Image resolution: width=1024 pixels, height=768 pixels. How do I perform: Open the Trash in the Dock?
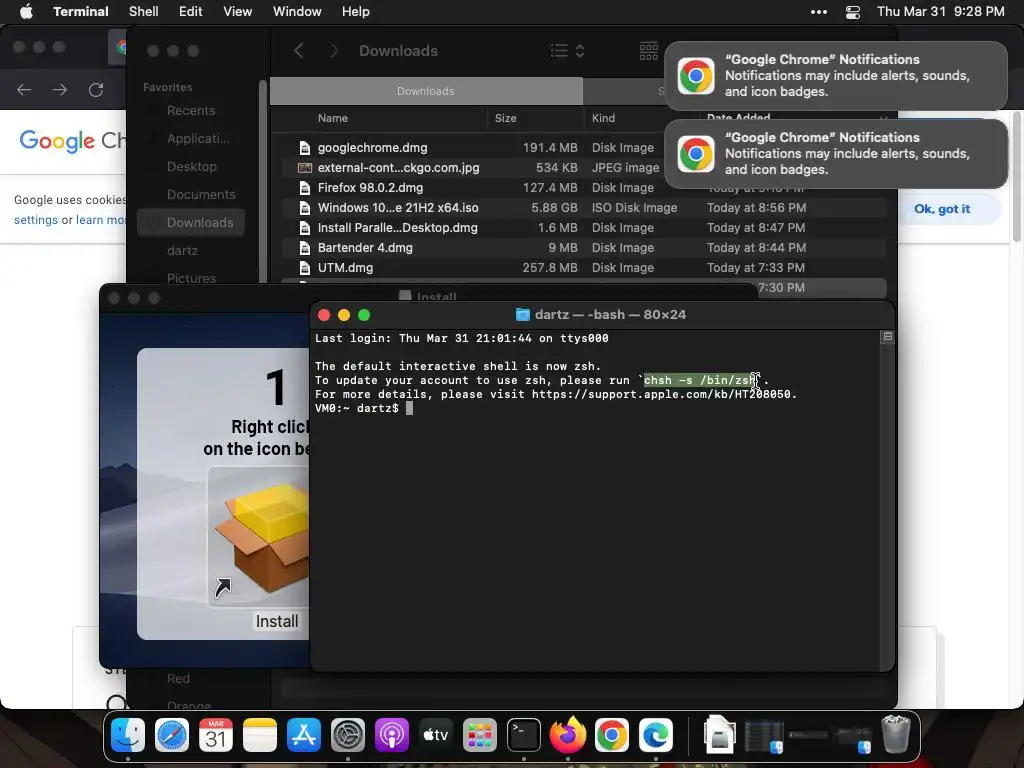[895, 735]
